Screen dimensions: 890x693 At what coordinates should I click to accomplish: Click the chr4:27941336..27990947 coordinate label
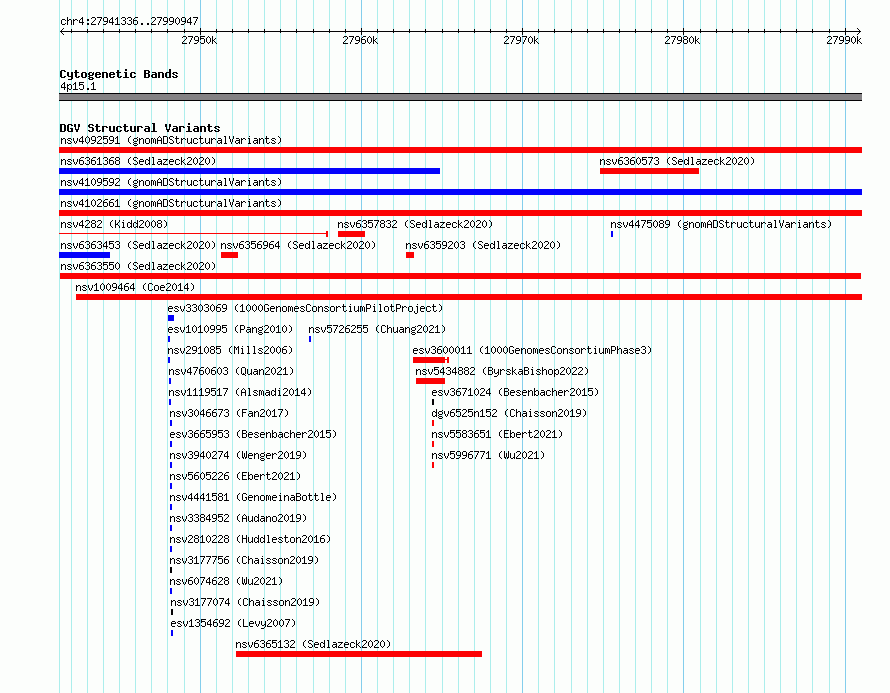coord(129,21)
